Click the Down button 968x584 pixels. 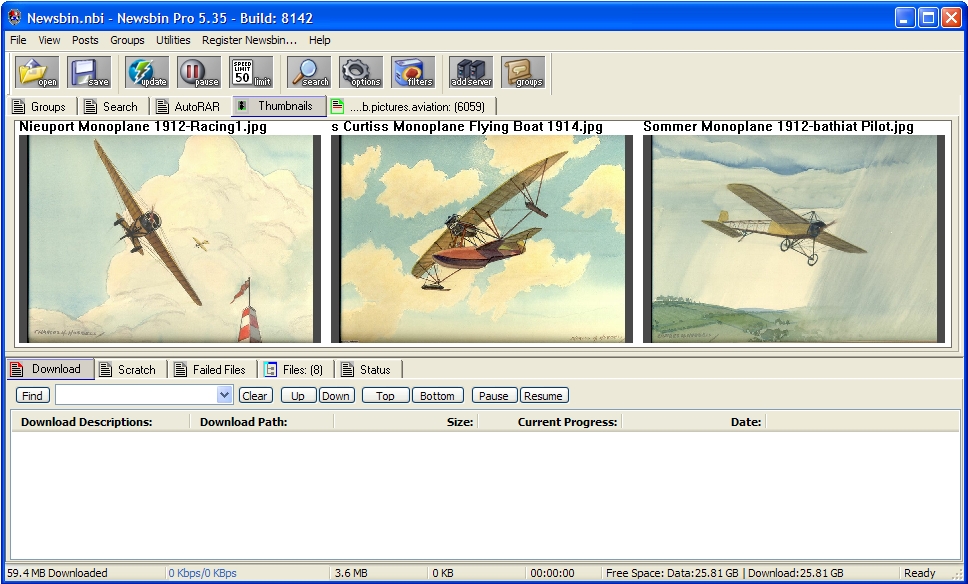point(336,396)
